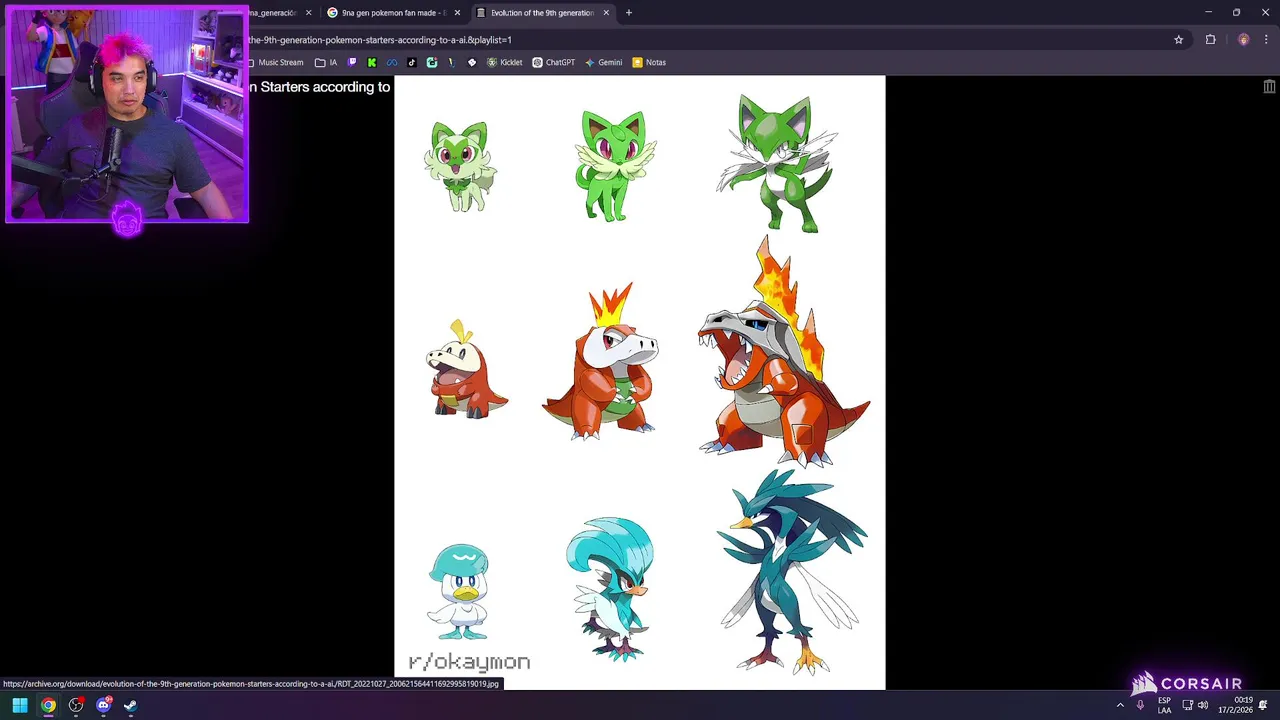Open Discord from the taskbar
1280x720 pixels.
click(103, 705)
